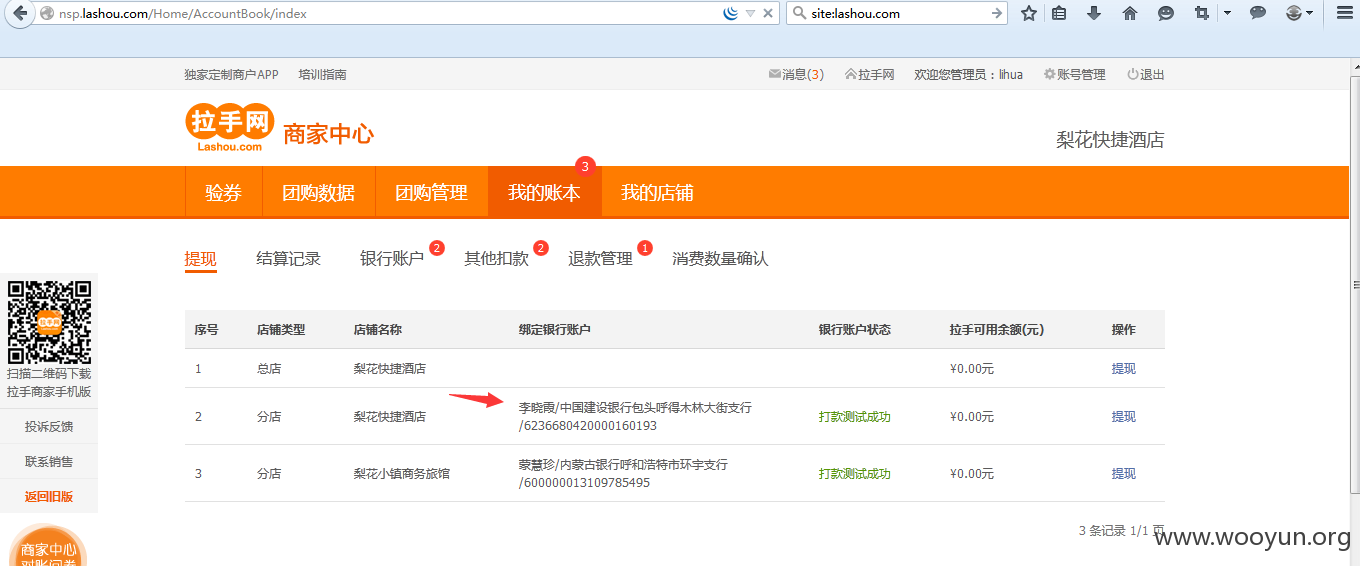
Task: Click the chat bubble toolbar icon
Action: (1258, 14)
